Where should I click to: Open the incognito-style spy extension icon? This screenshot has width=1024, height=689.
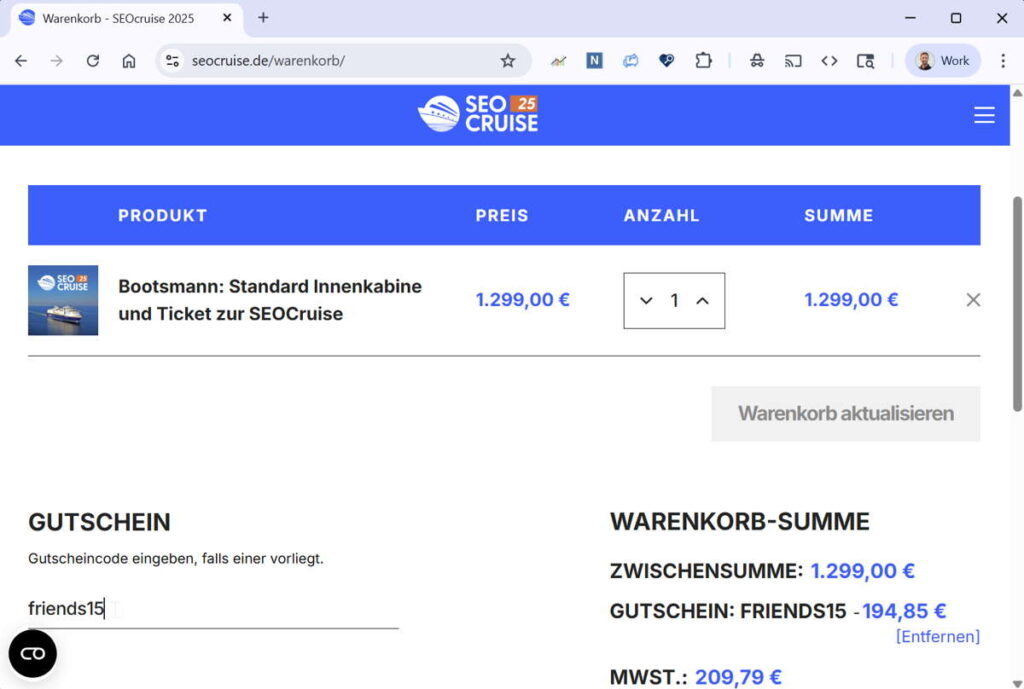[757, 61]
